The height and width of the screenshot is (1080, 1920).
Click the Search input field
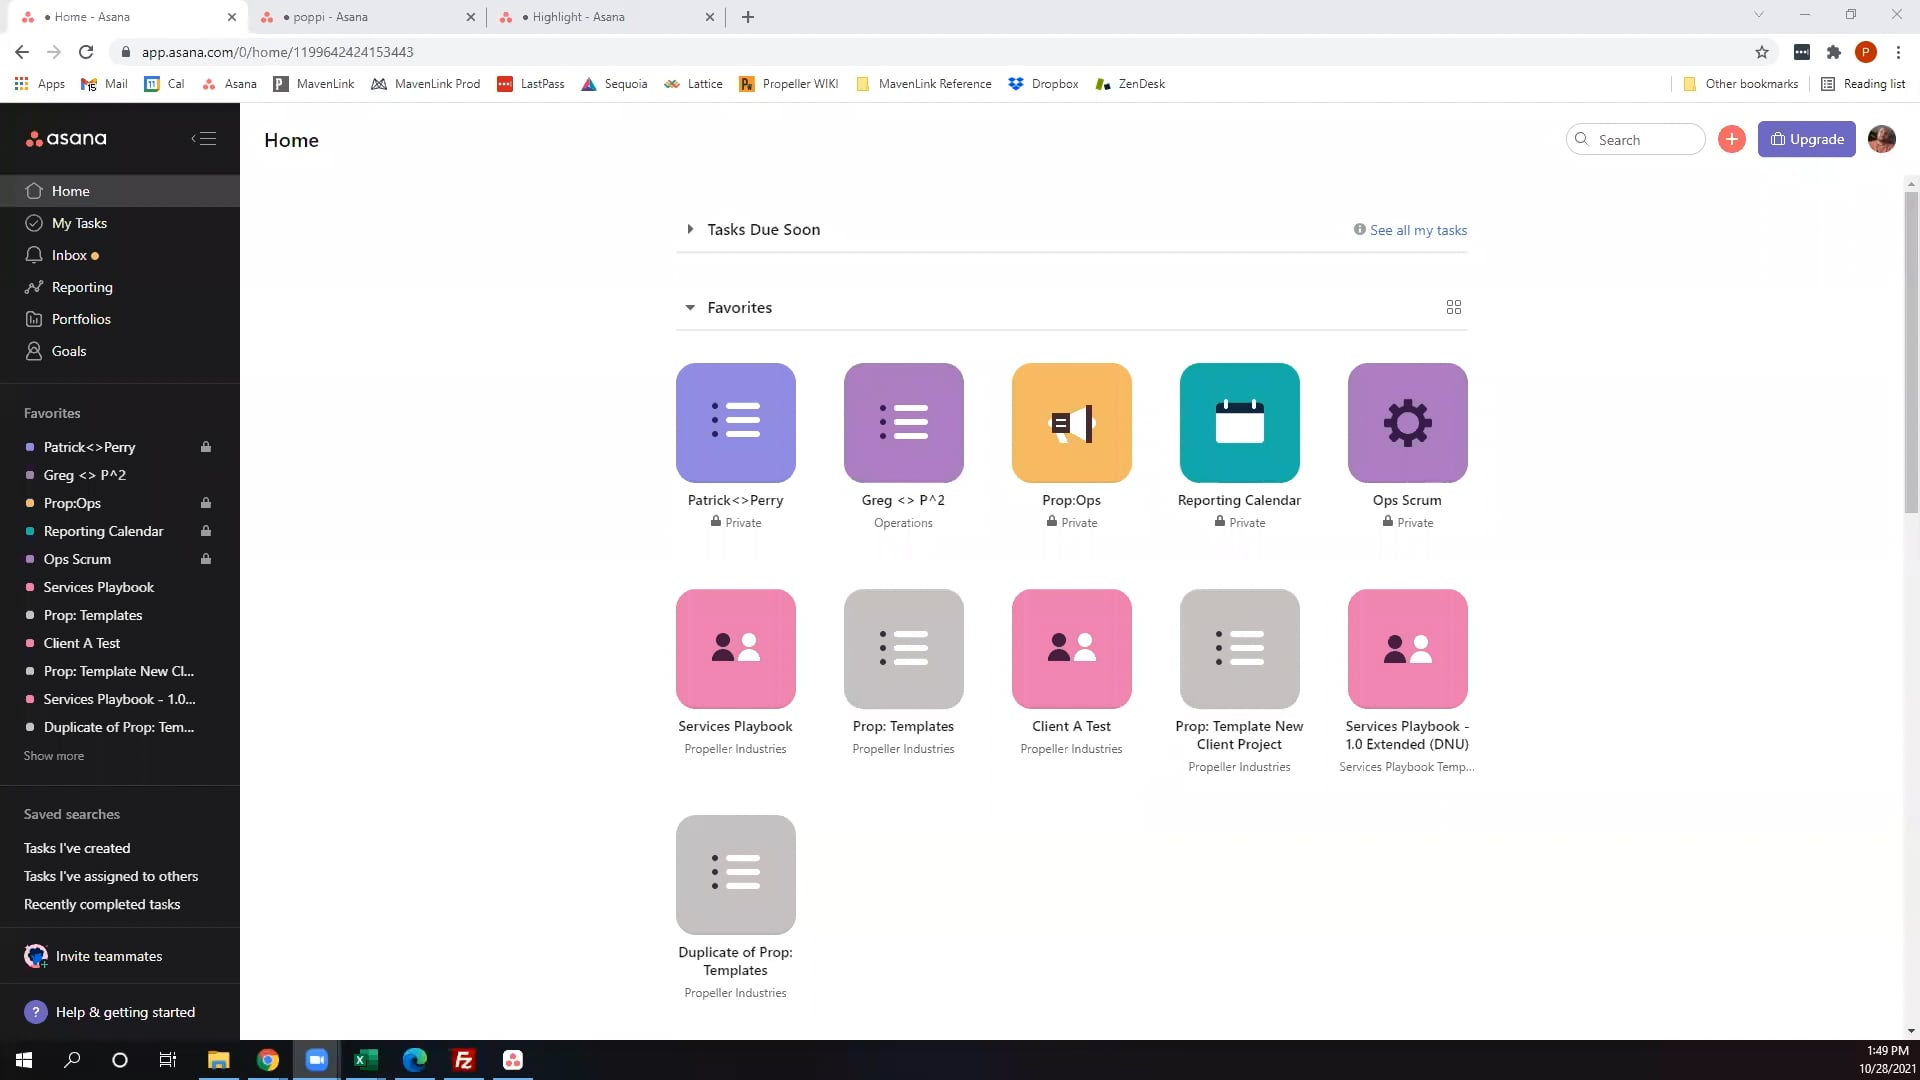(x=1636, y=139)
